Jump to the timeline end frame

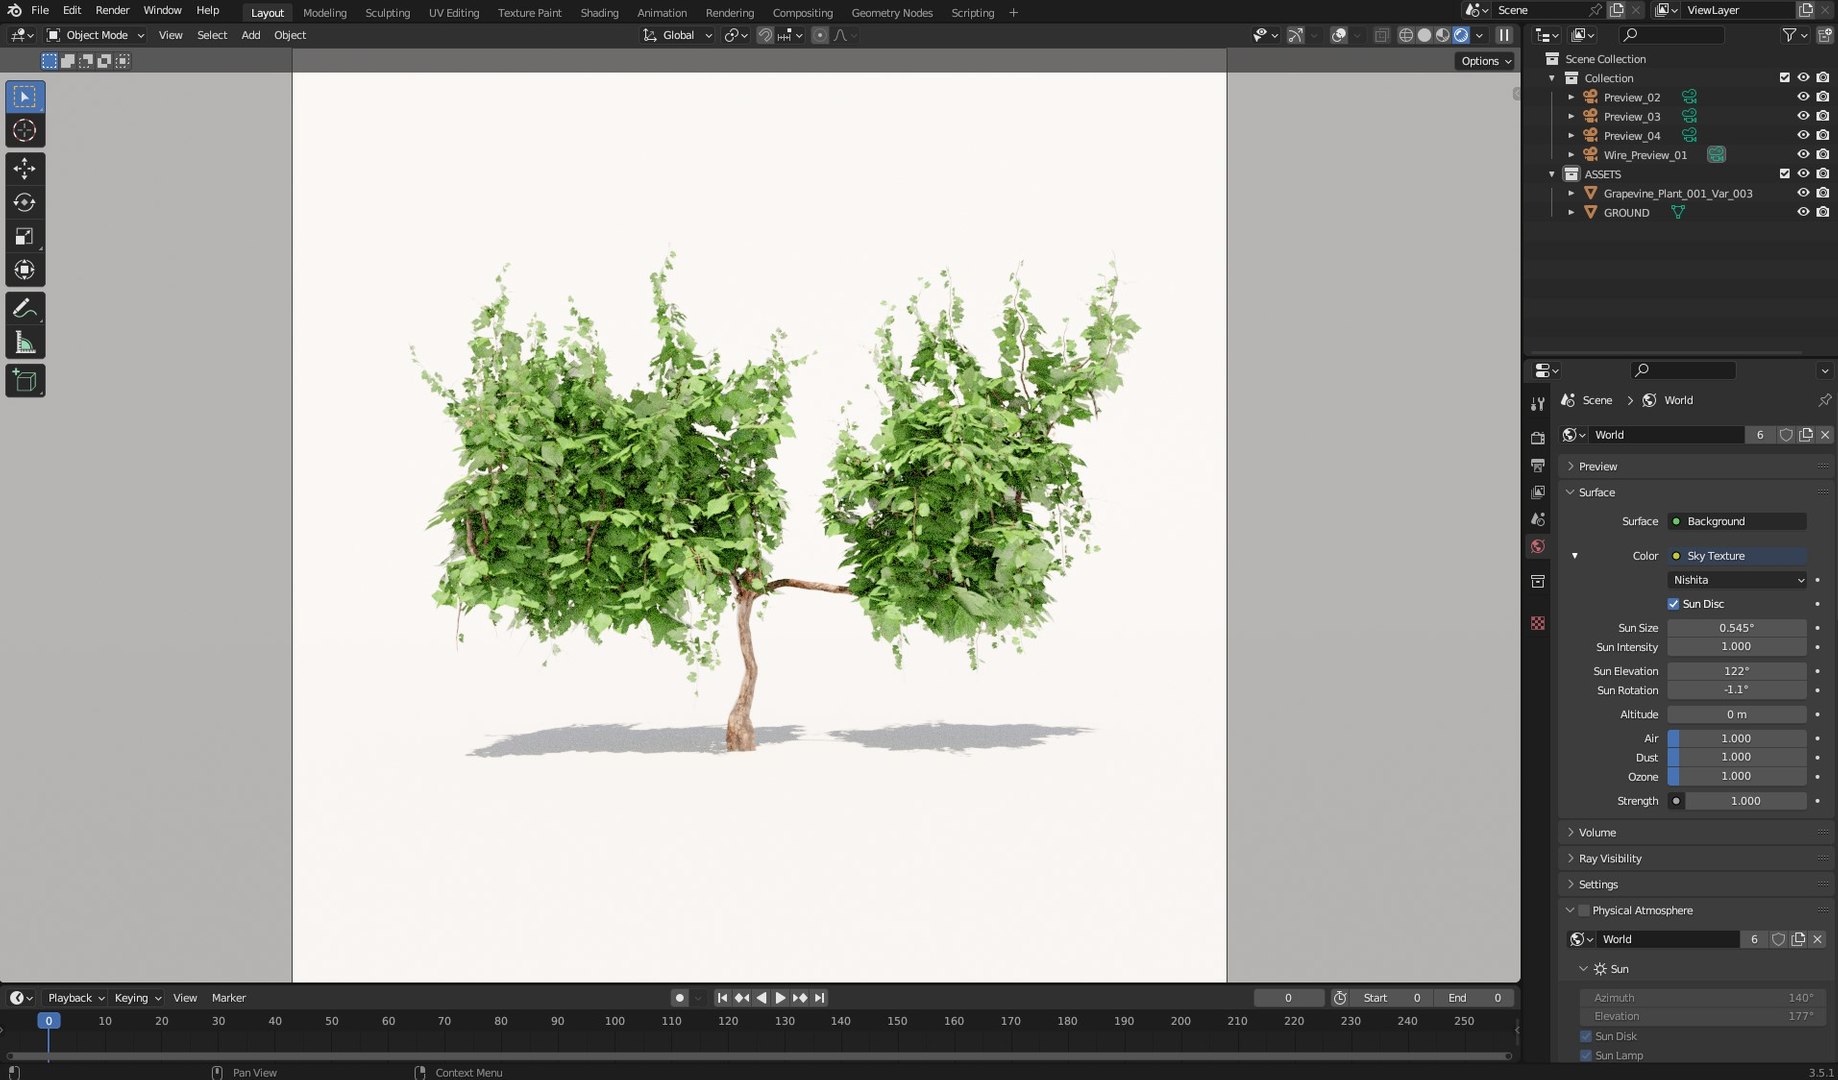click(820, 998)
